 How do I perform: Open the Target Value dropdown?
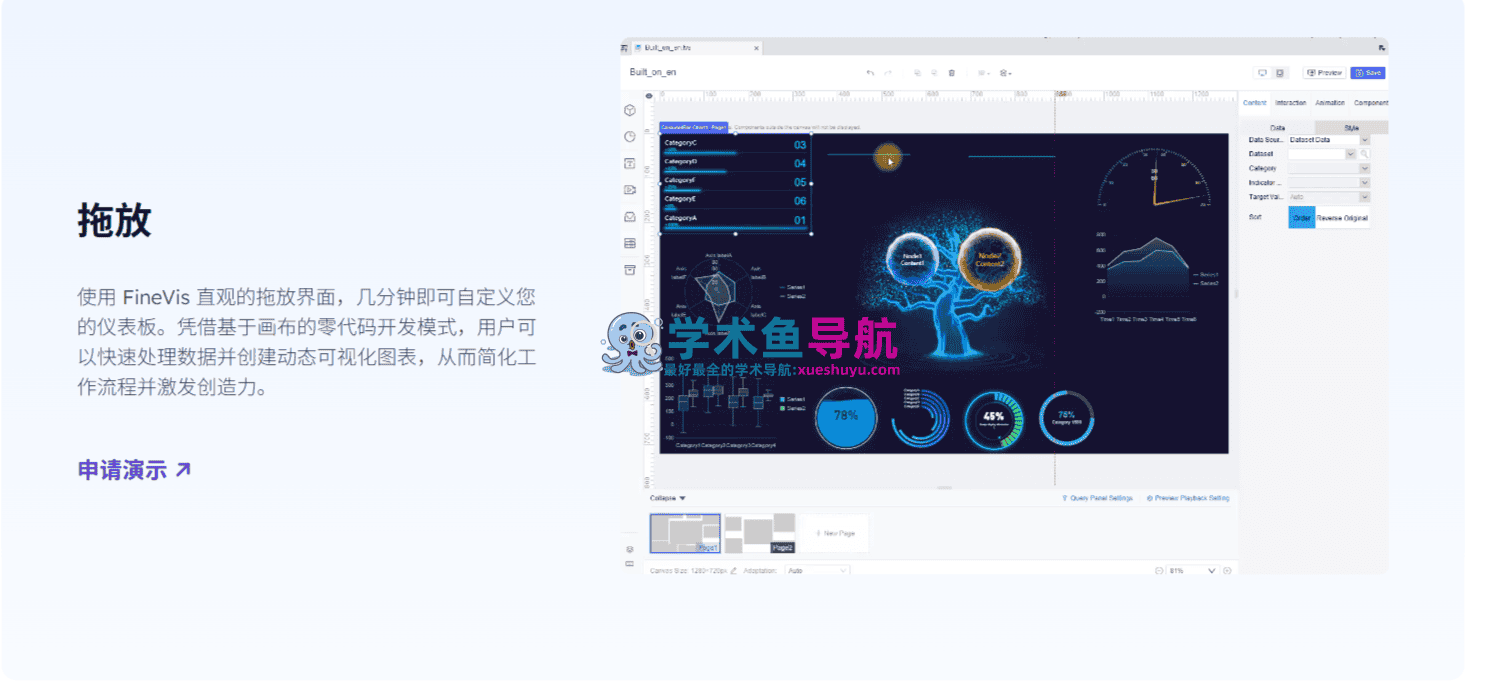click(x=1329, y=198)
